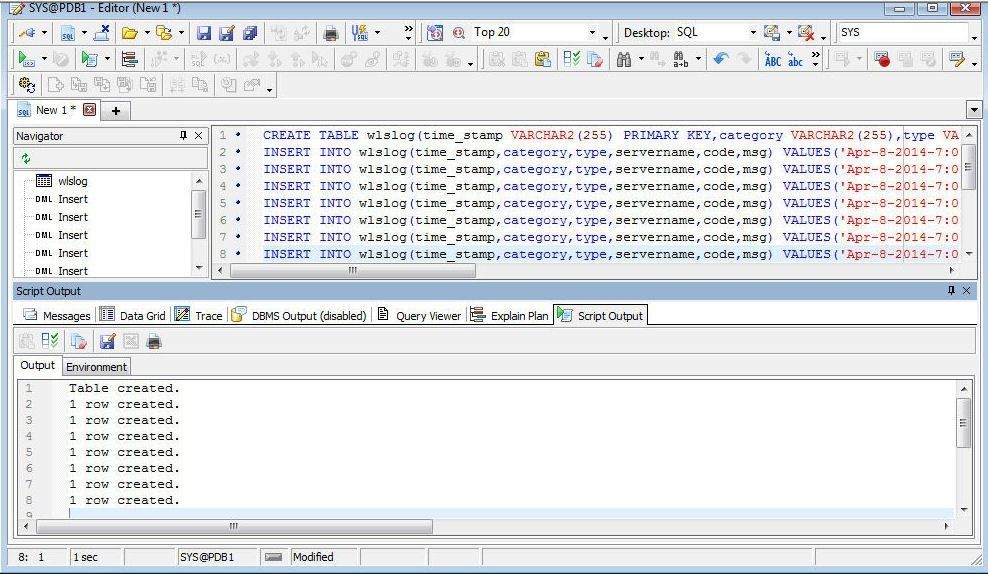Click the find binoculars icon
This screenshot has height=574, width=988.
[624, 59]
